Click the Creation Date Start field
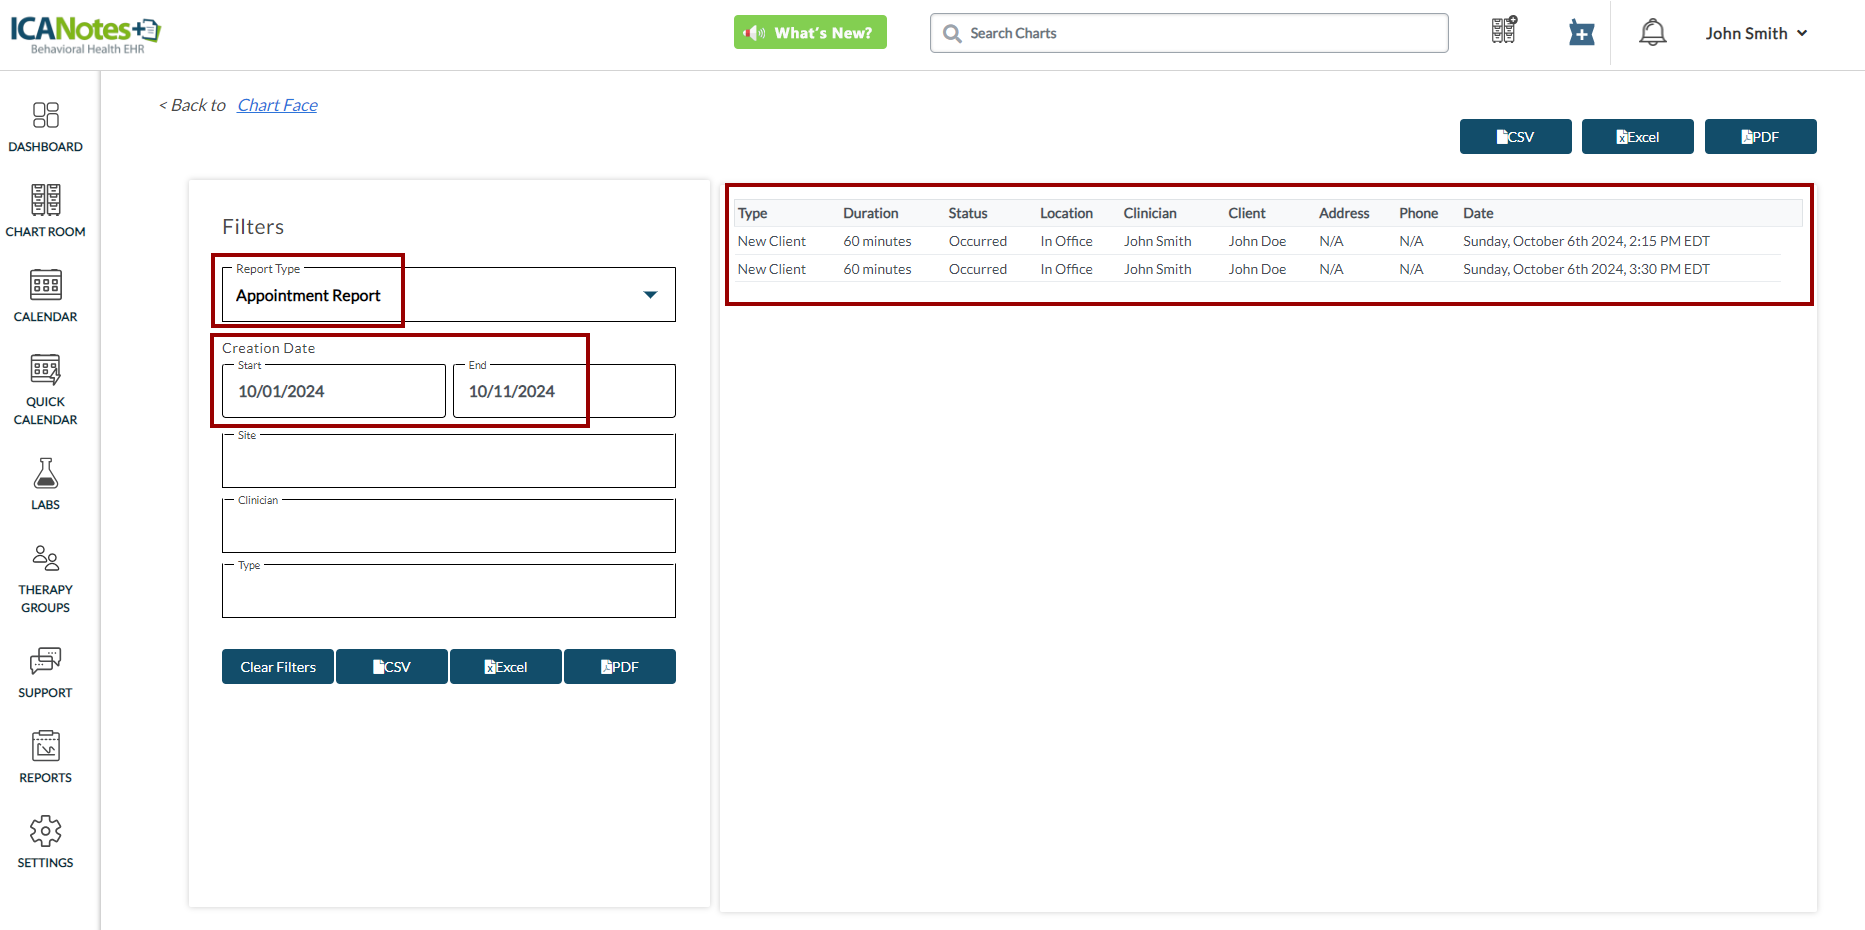The width and height of the screenshot is (1865, 930). (333, 392)
